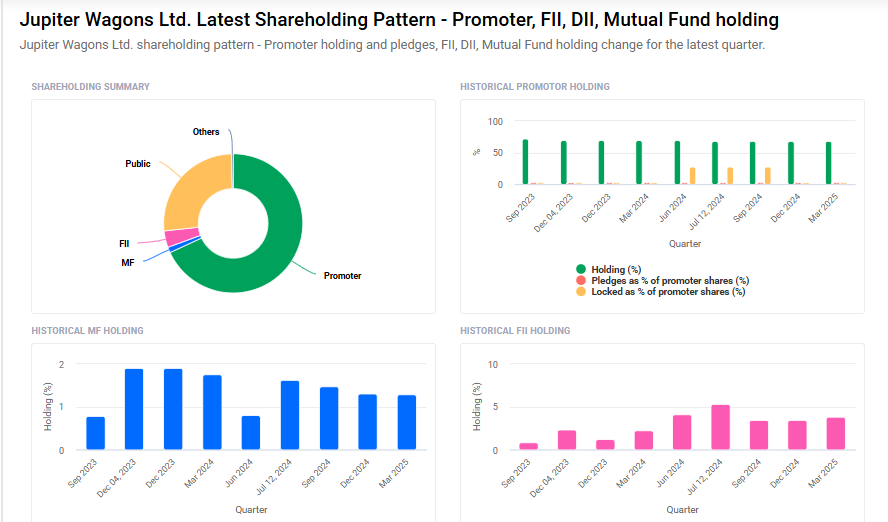Click the Mar 2024 blue MF holding bar

(x=212, y=412)
